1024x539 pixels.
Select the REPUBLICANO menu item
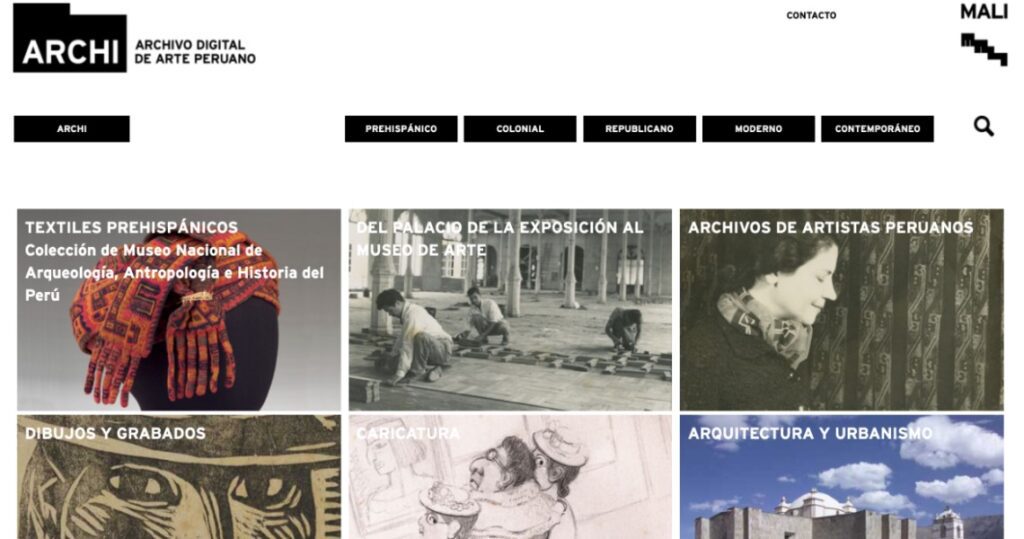[x=639, y=129]
